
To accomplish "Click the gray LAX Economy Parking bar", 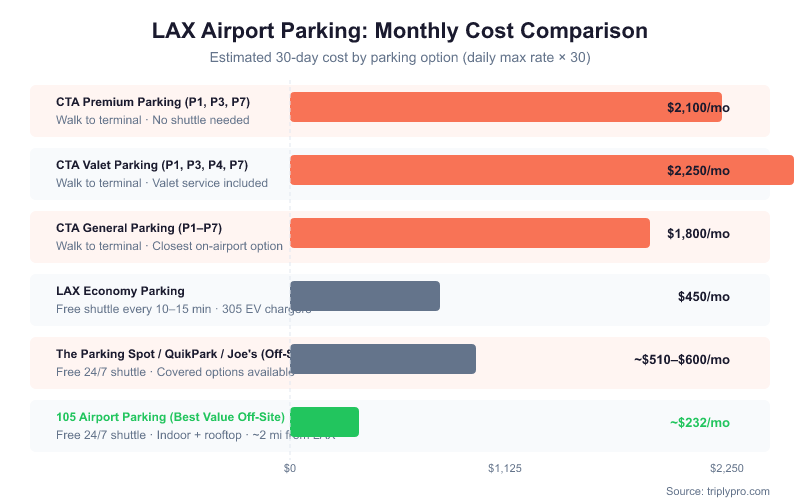I will [x=365, y=296].
